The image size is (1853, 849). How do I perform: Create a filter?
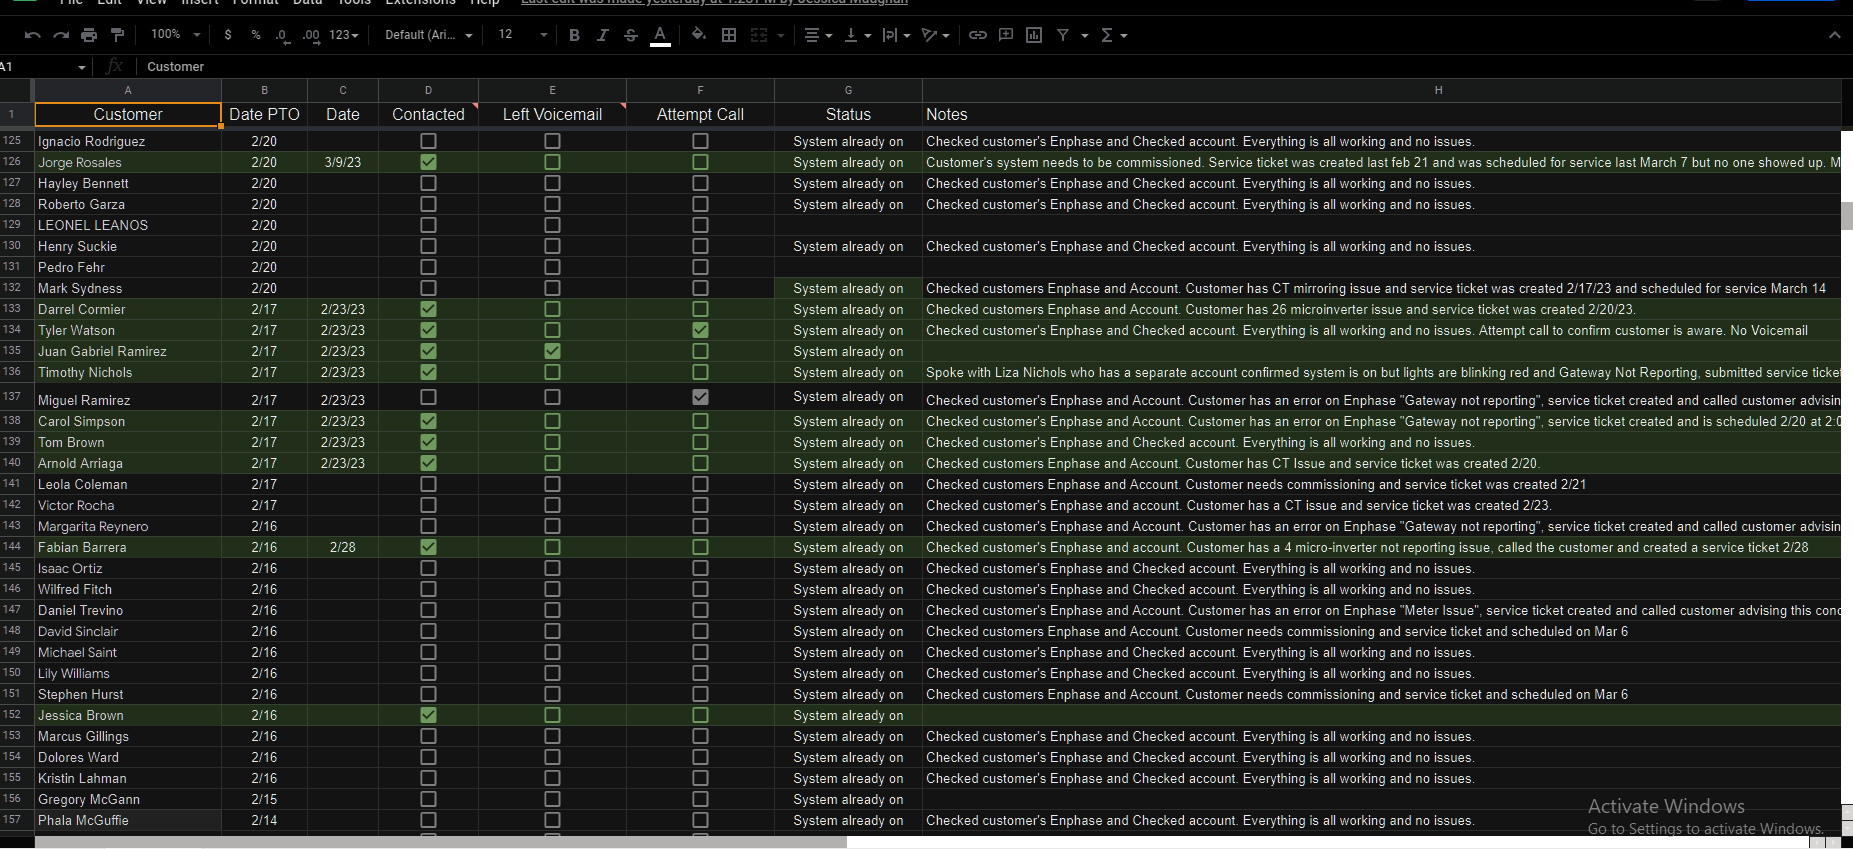[x=1063, y=35]
